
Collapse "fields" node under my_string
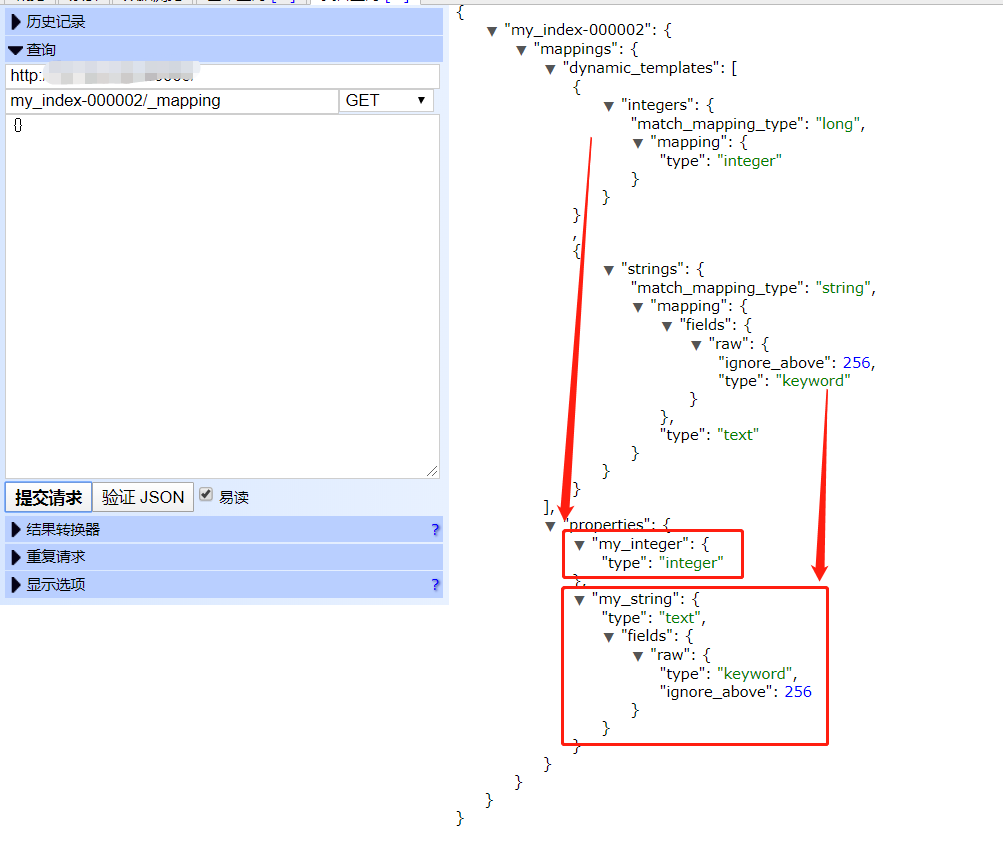click(x=609, y=637)
